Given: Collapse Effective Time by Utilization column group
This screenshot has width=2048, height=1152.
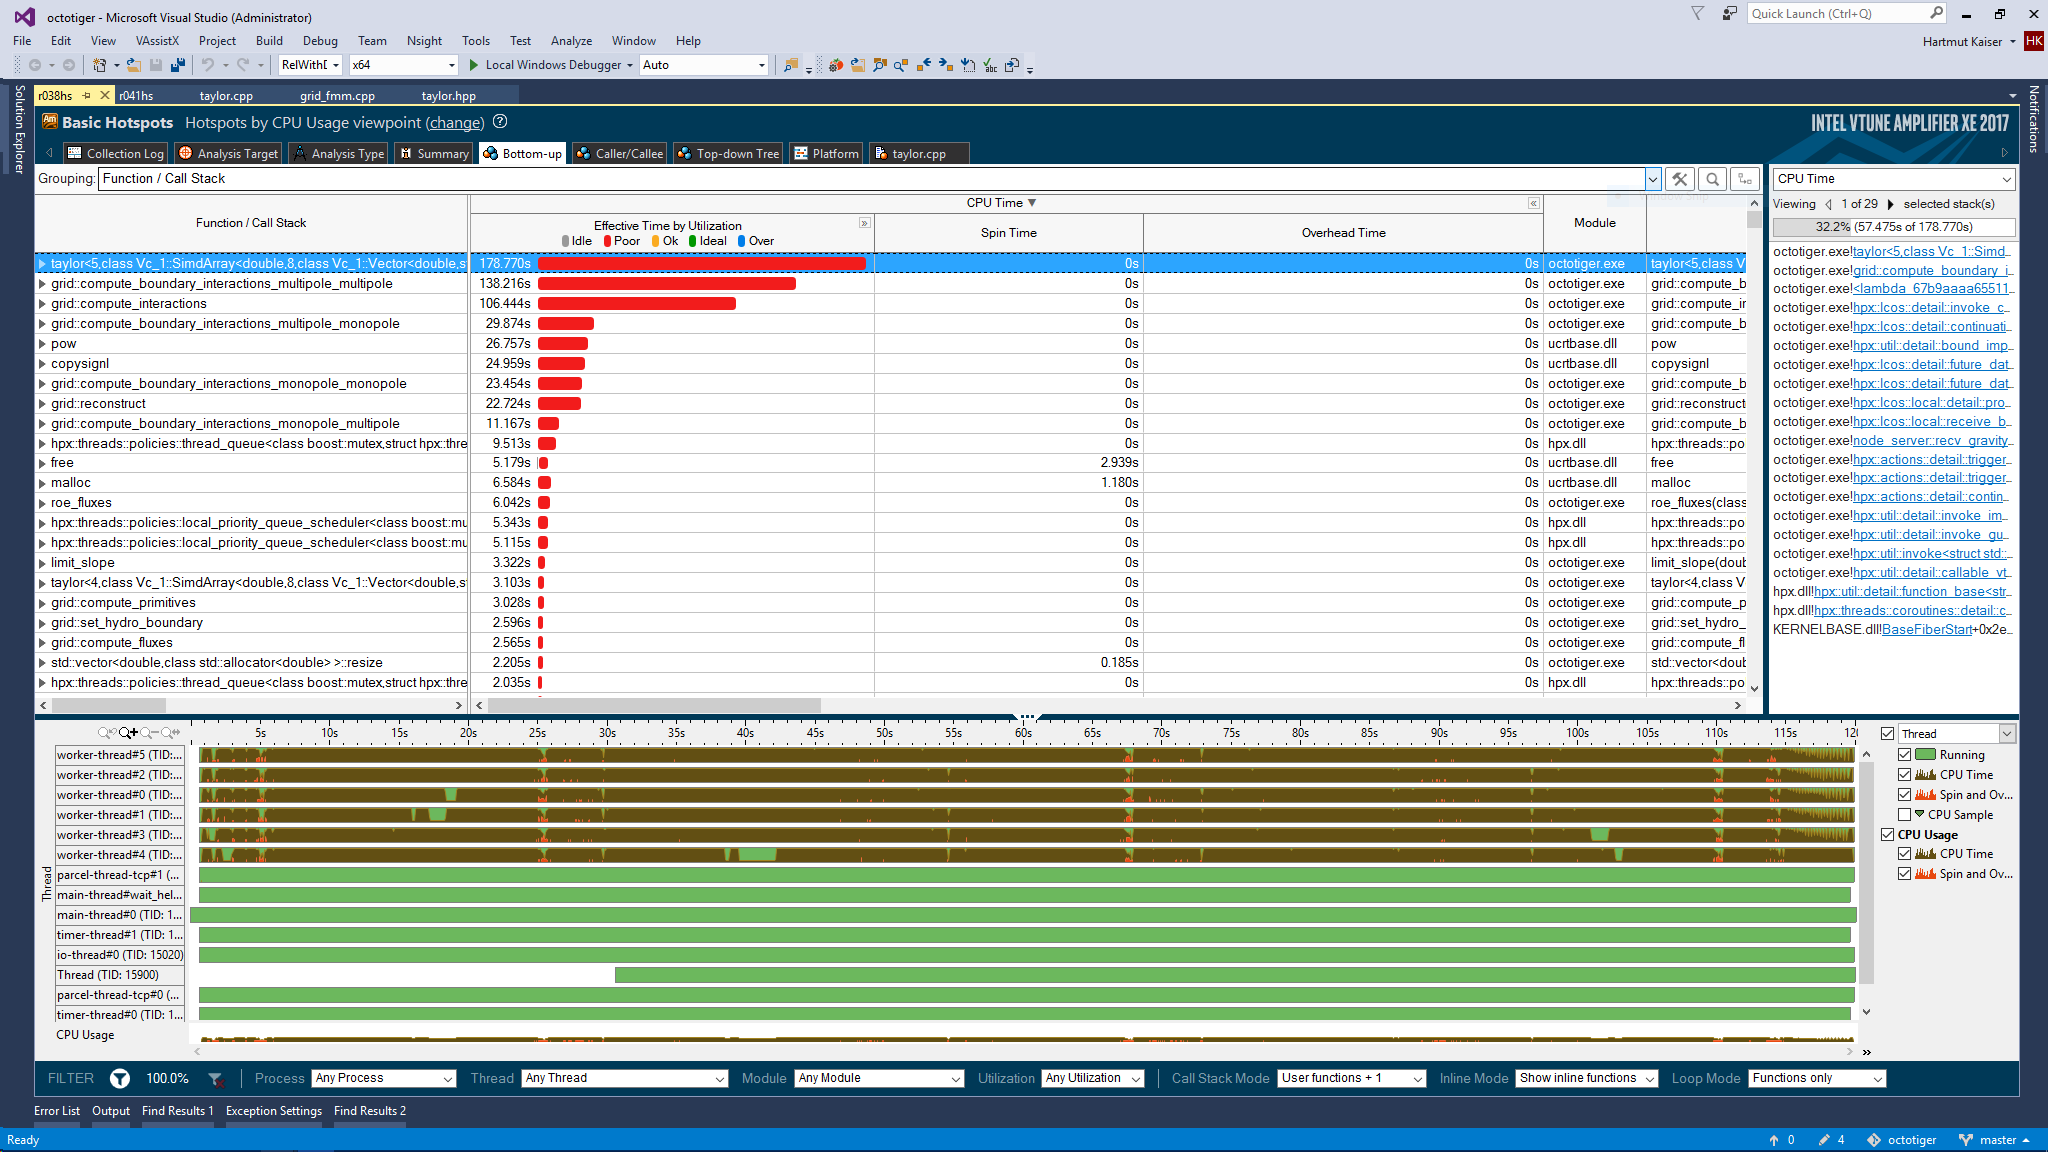Looking at the screenshot, I should pyautogui.click(x=865, y=223).
